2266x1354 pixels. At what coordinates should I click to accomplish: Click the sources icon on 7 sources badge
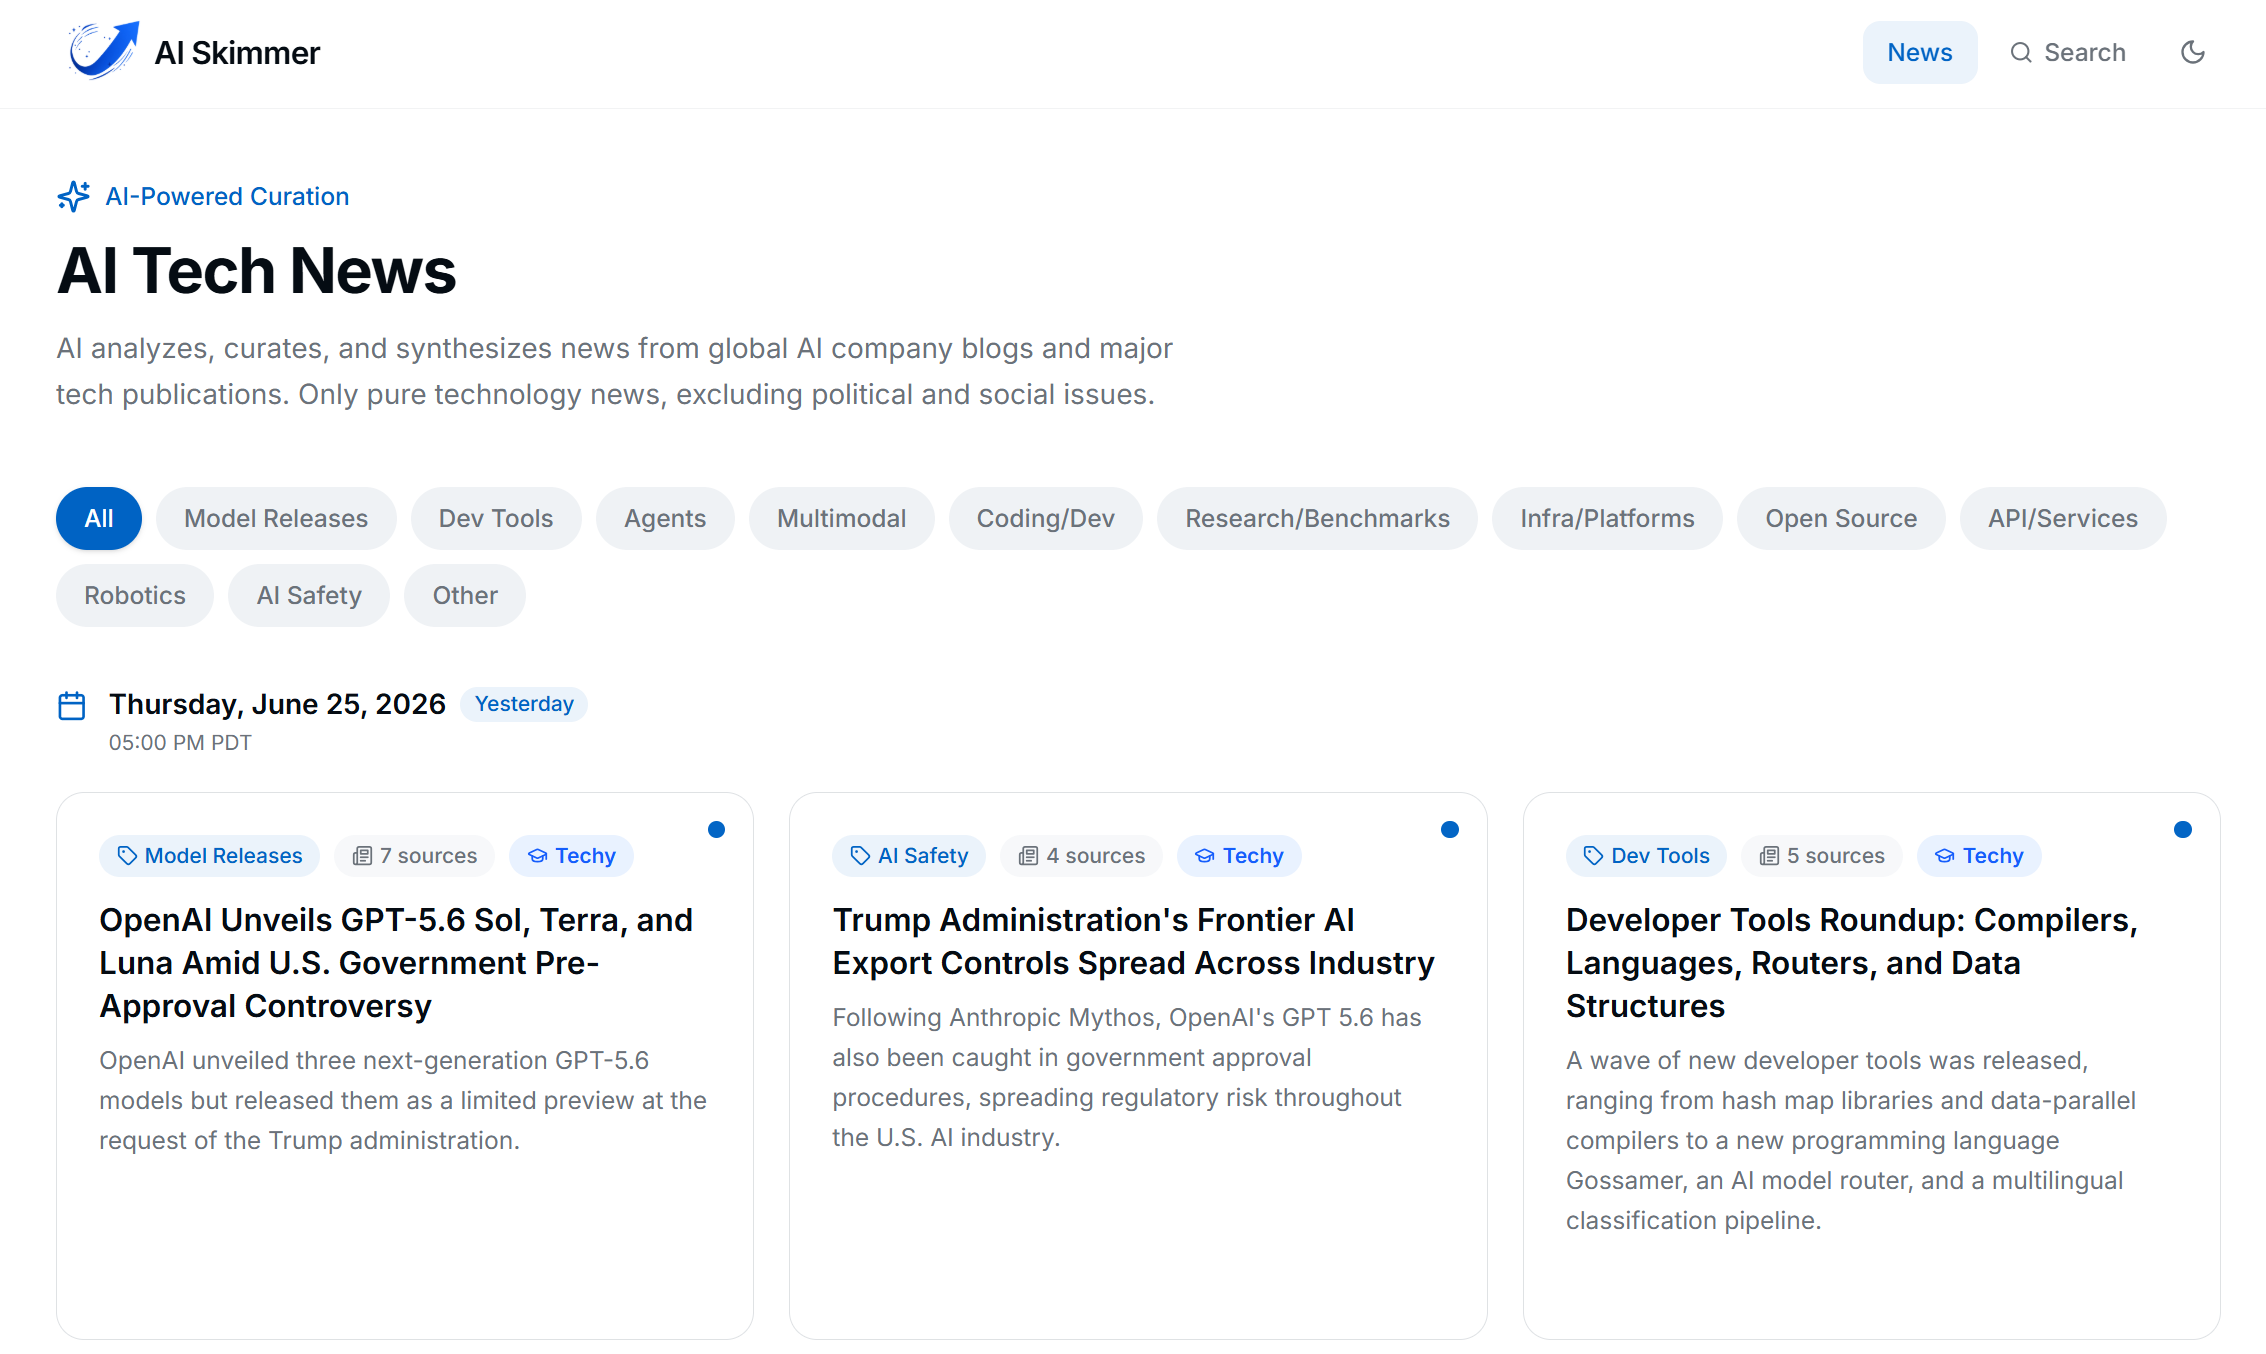point(362,856)
